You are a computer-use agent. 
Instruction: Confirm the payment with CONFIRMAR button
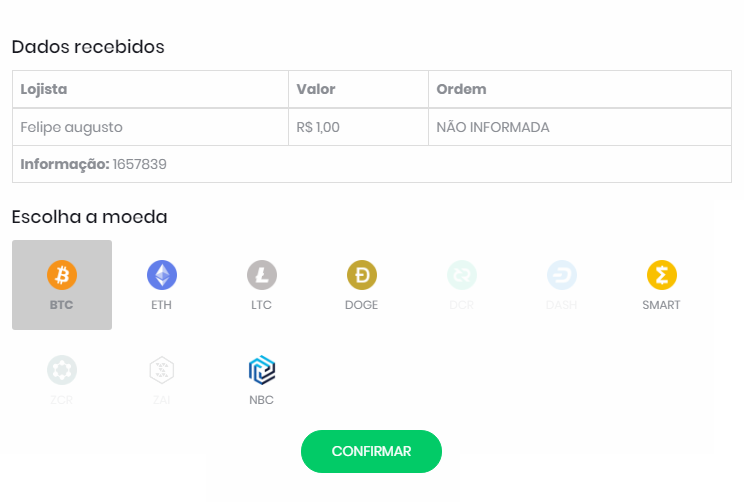pos(372,451)
